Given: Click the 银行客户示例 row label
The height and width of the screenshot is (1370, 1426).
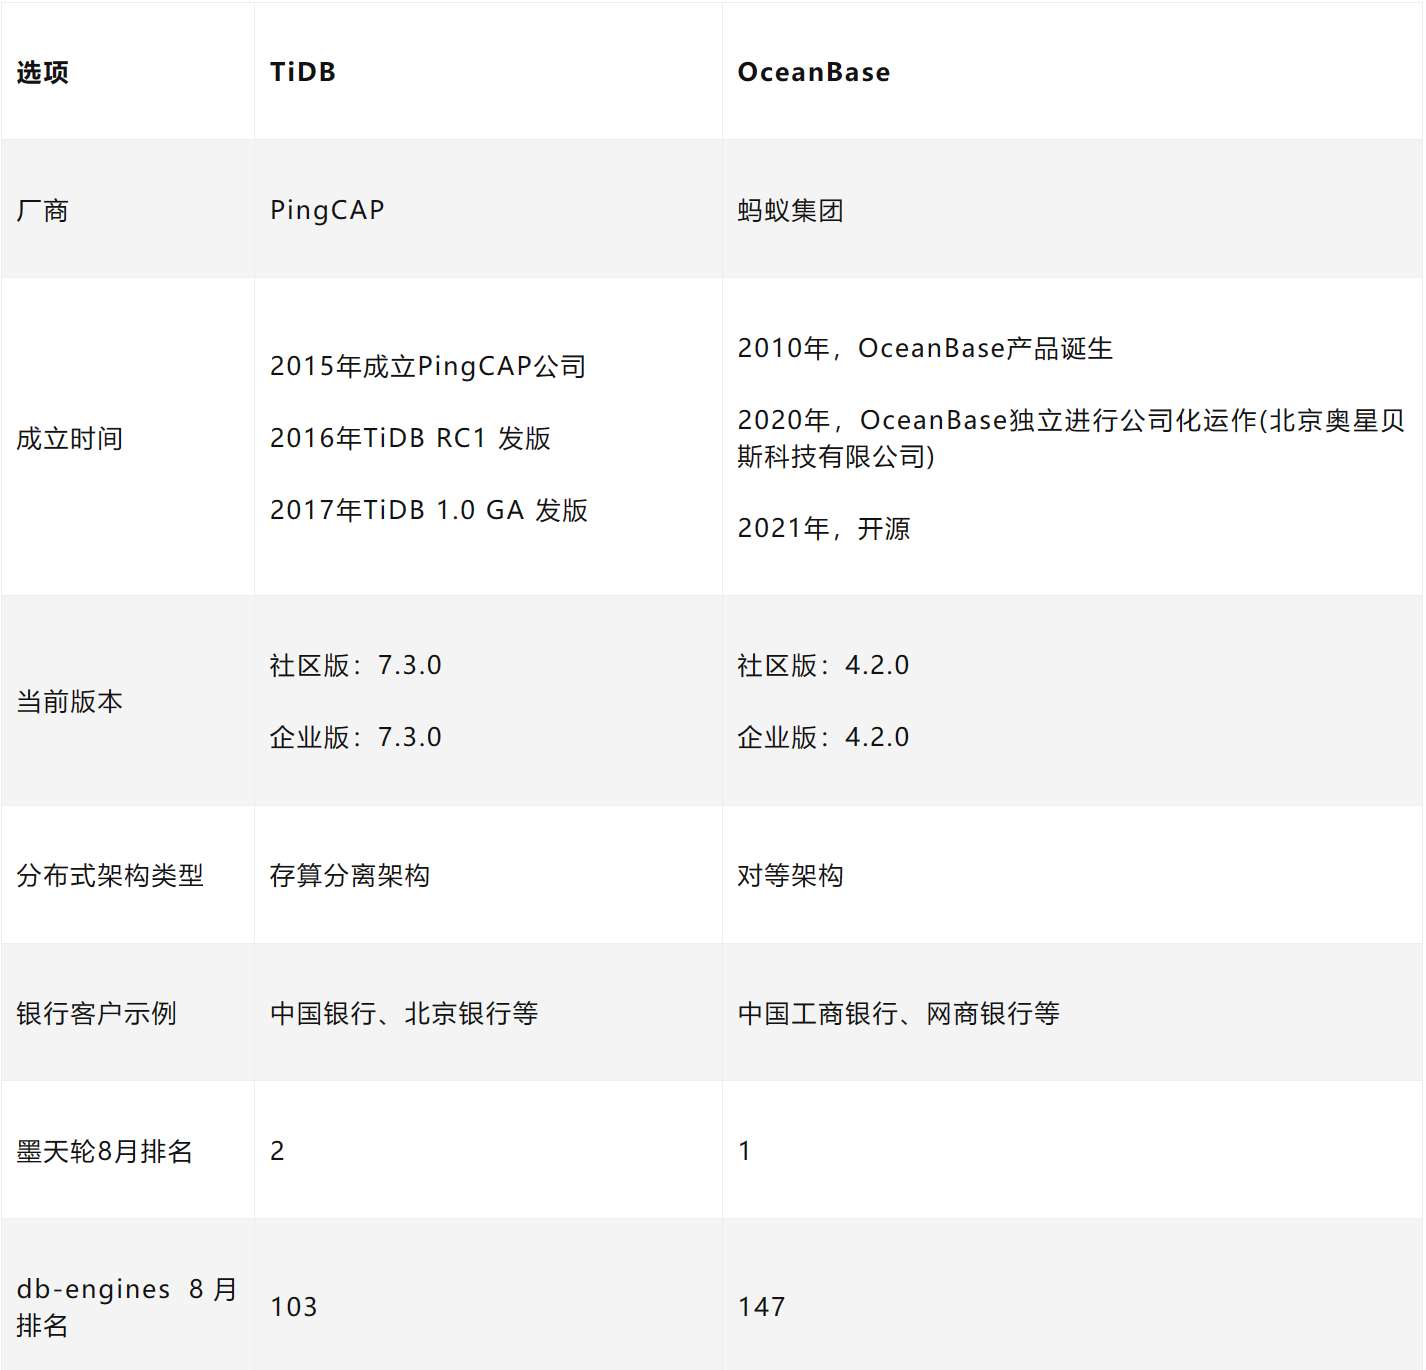Looking at the screenshot, I should tap(96, 1013).
